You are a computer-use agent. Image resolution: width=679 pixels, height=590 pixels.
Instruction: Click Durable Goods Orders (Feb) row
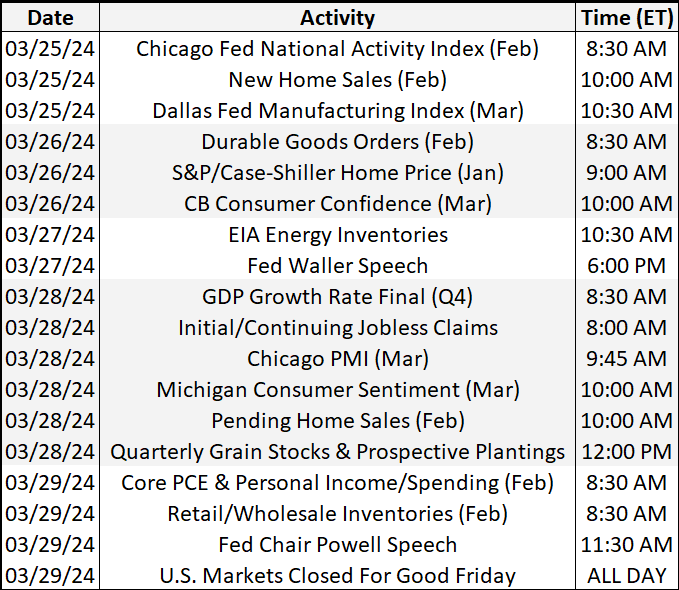[x=340, y=142]
